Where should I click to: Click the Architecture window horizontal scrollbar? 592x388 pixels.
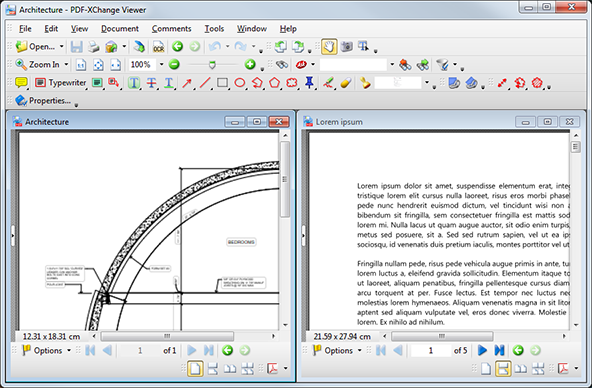tap(167, 336)
